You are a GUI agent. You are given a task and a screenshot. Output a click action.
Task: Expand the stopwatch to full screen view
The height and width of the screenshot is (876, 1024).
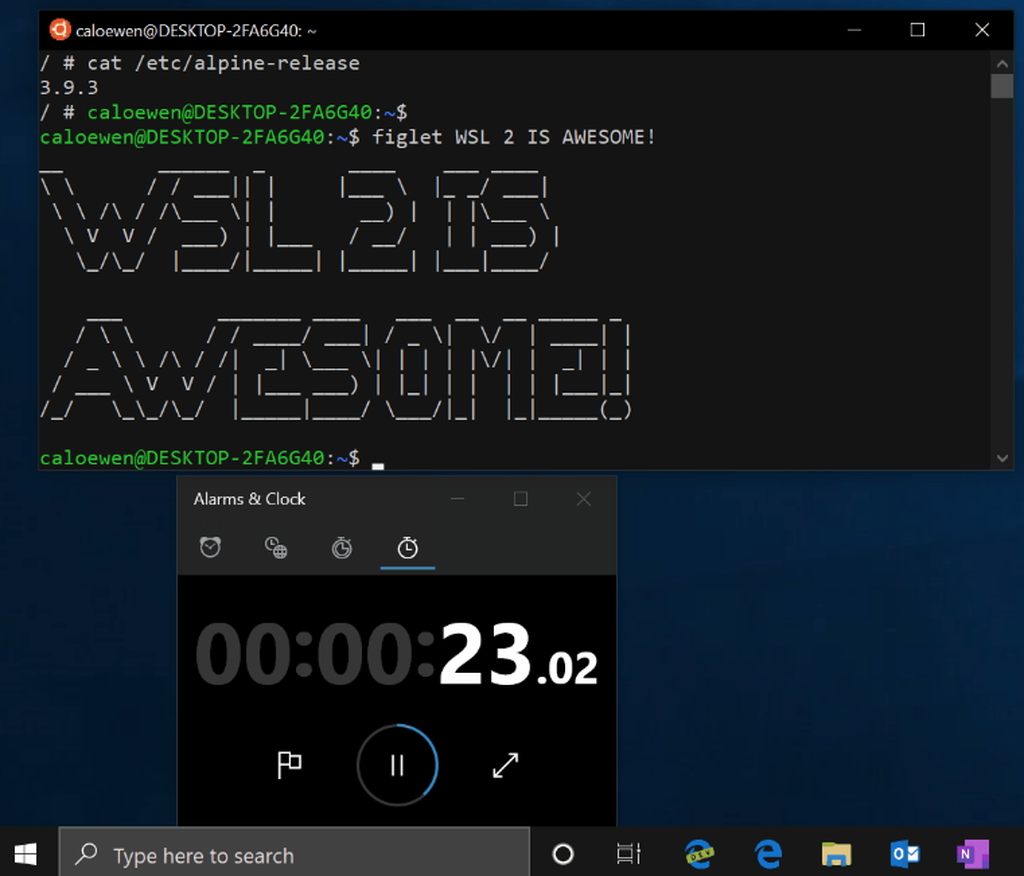[x=506, y=764]
